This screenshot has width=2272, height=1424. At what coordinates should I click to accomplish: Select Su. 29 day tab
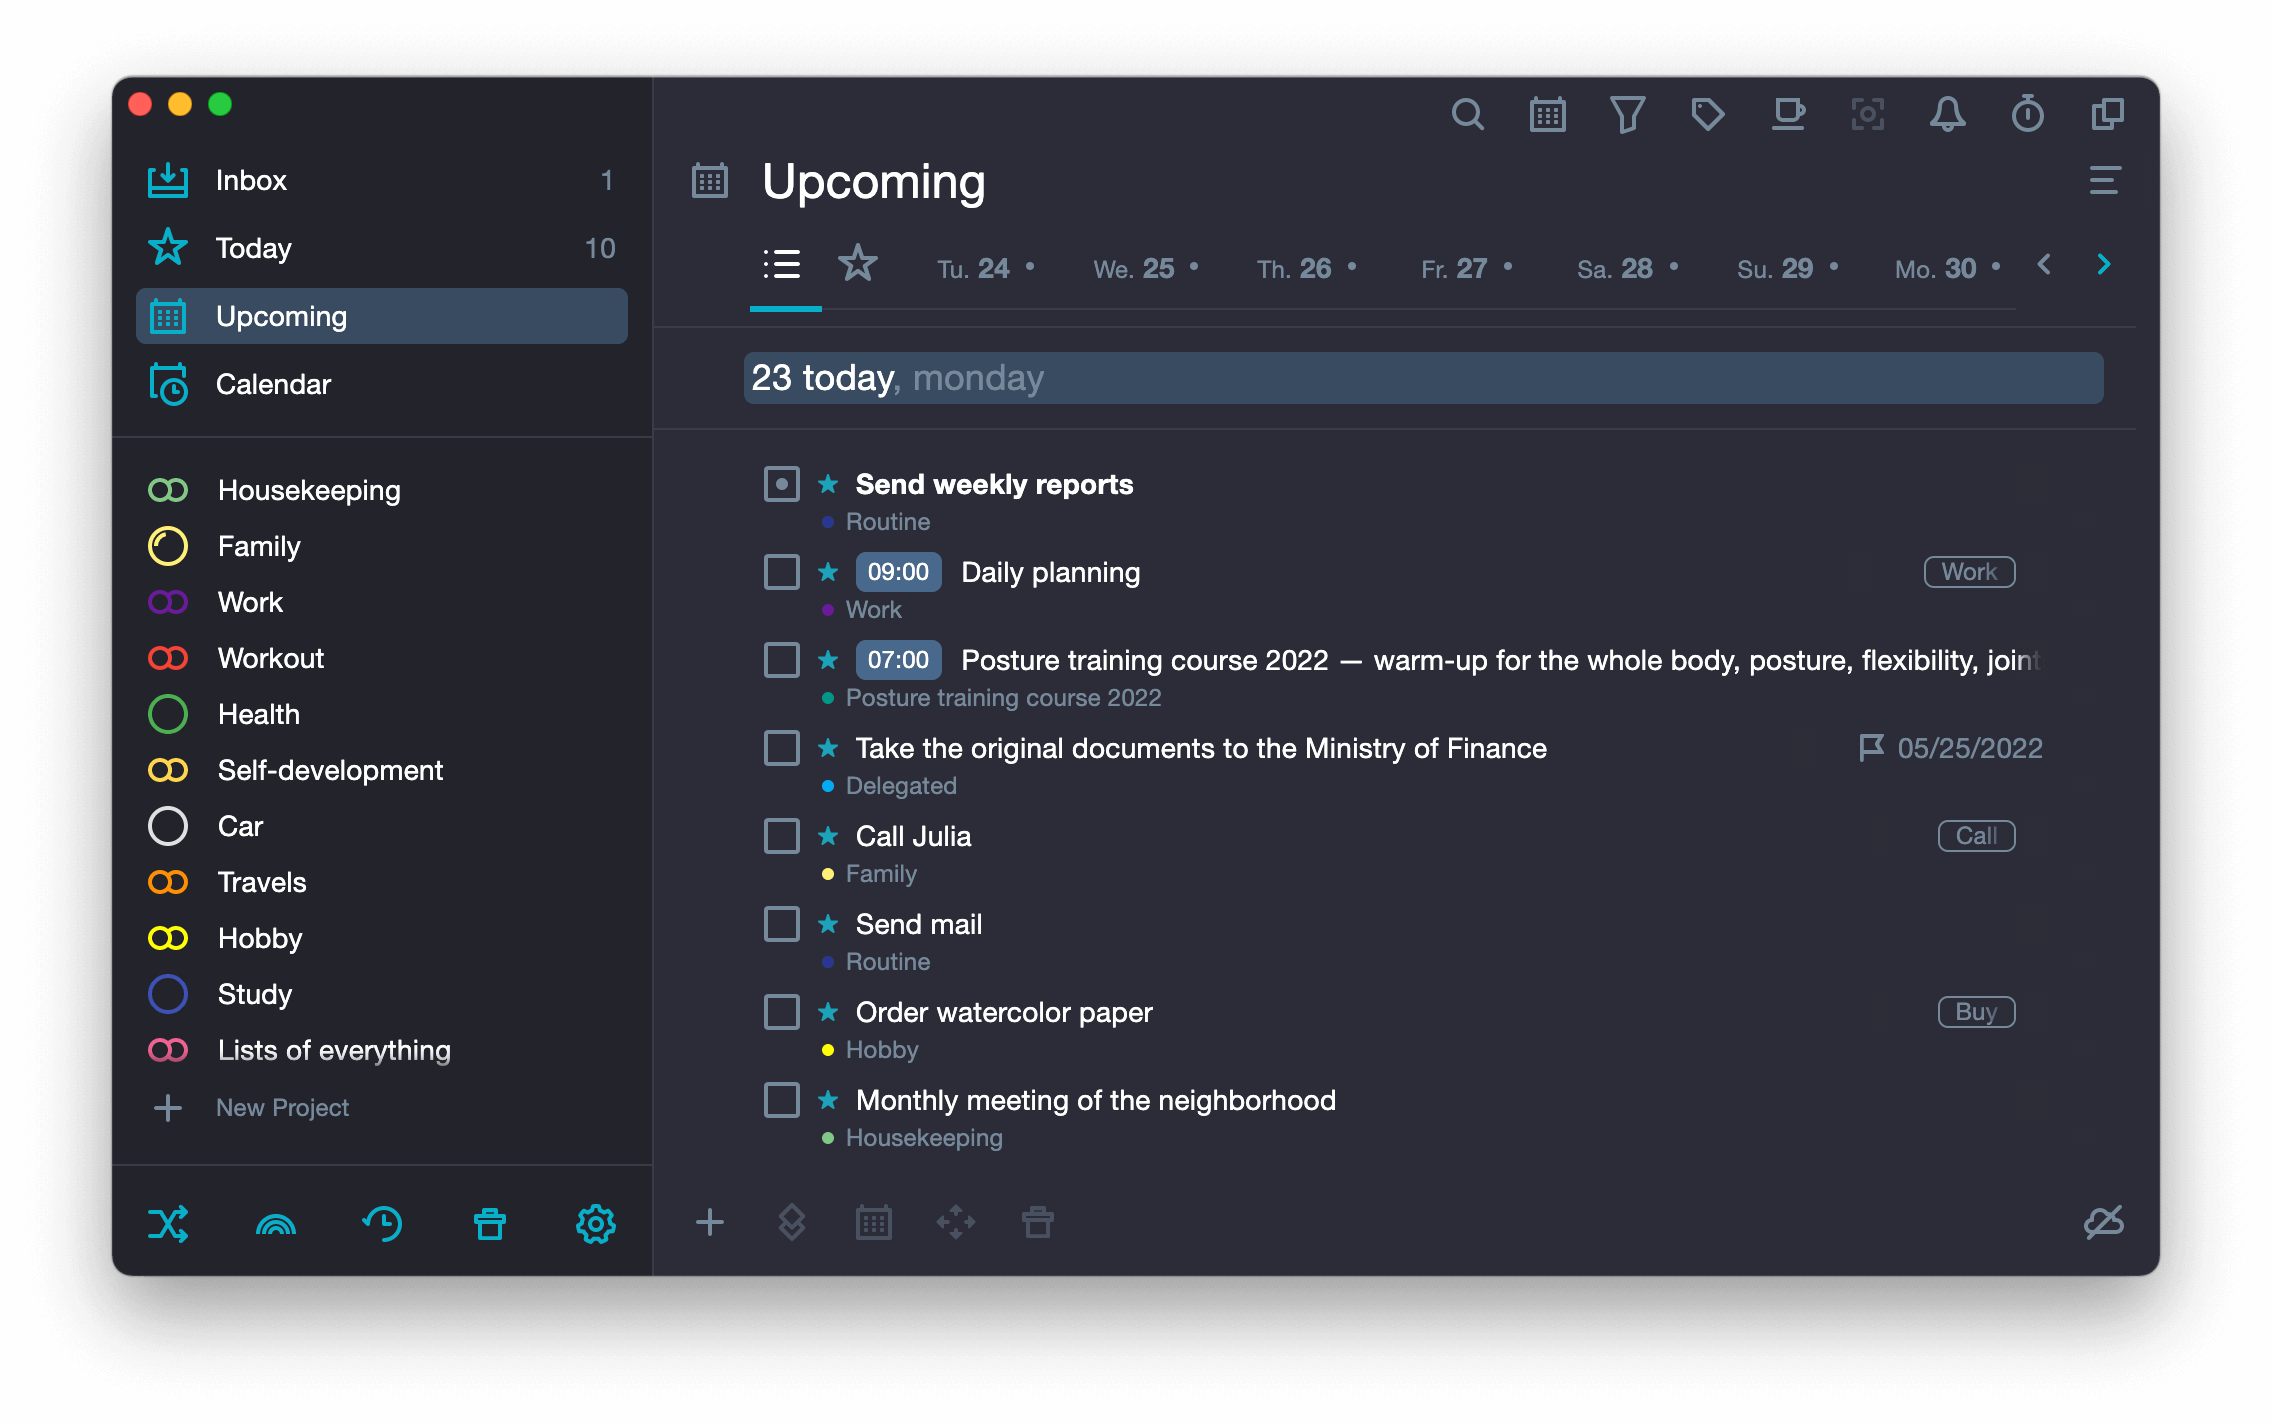pos(1787,268)
